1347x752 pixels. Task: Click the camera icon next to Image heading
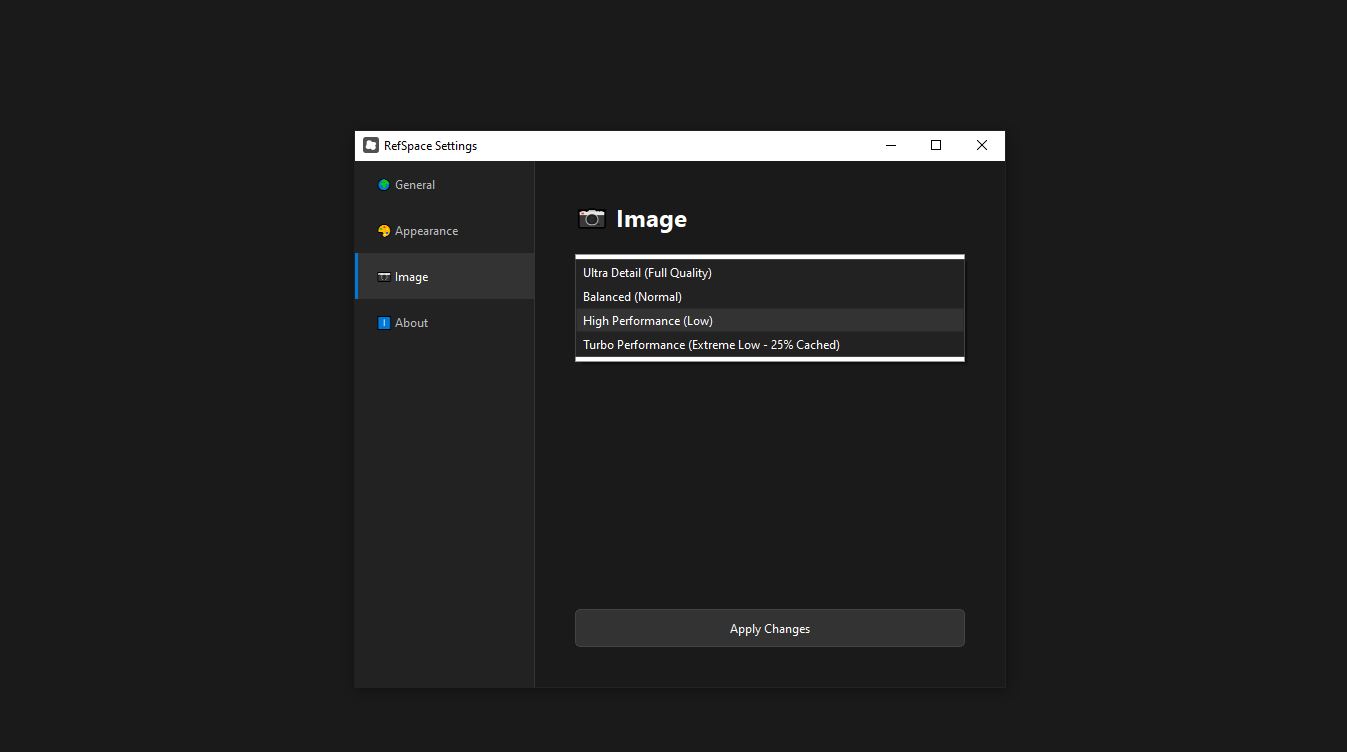point(591,218)
